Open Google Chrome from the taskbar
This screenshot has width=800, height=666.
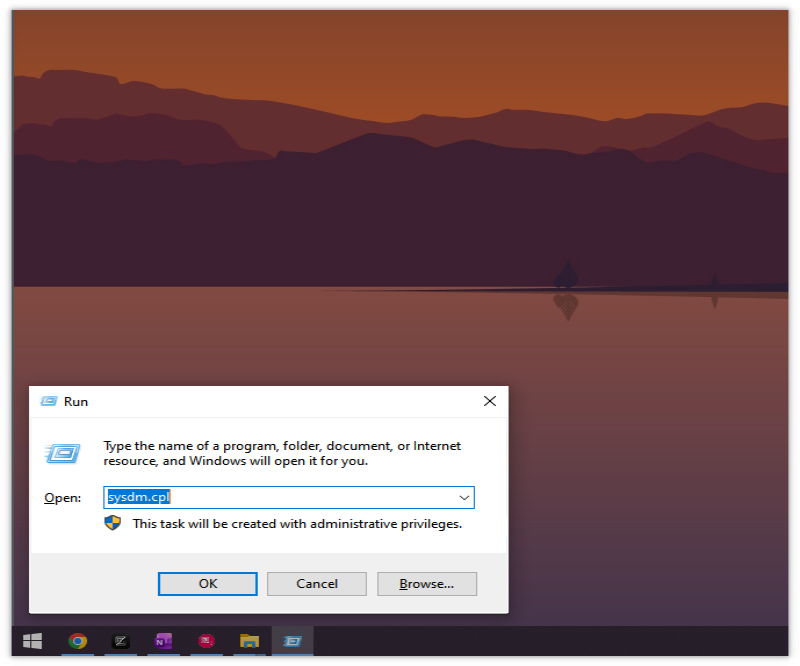point(78,640)
